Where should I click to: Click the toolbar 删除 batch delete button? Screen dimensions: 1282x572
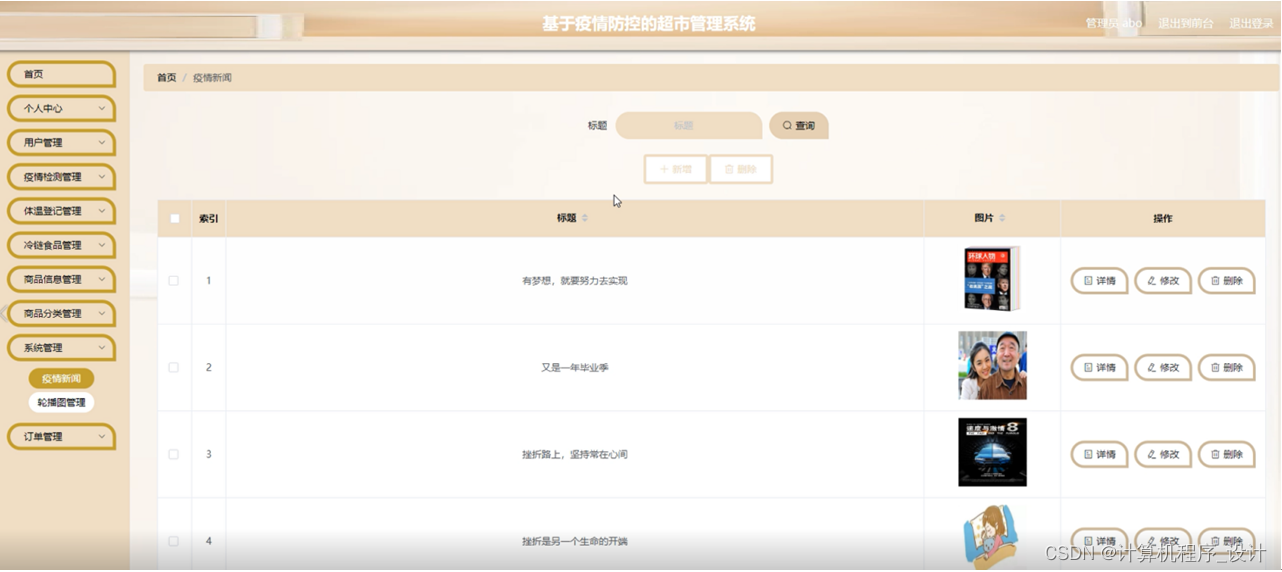(x=741, y=170)
